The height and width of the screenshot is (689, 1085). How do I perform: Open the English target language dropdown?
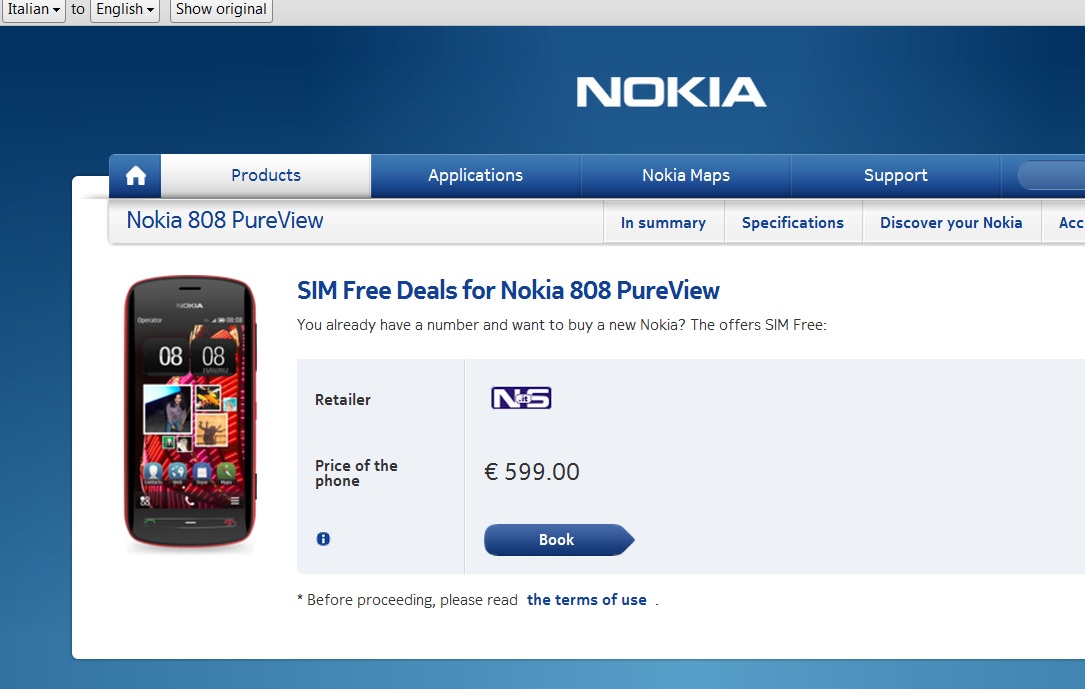click(123, 10)
